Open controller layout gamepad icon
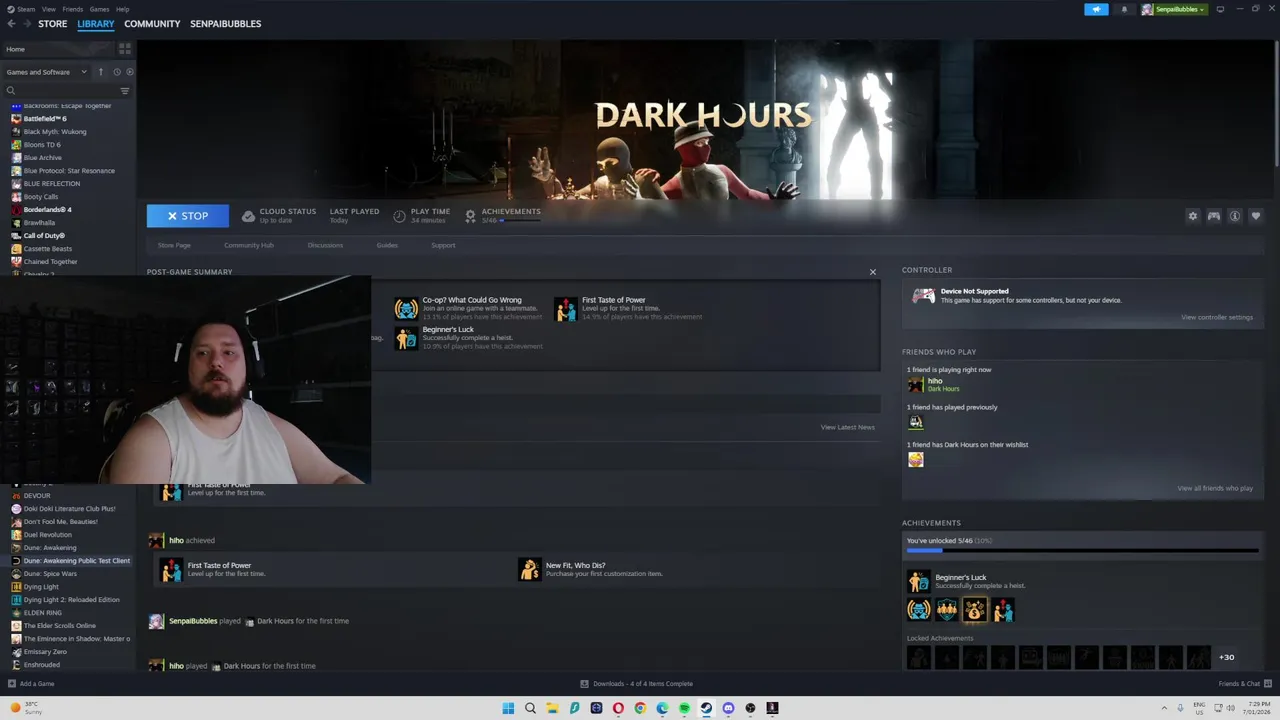 pyautogui.click(x=1213, y=216)
